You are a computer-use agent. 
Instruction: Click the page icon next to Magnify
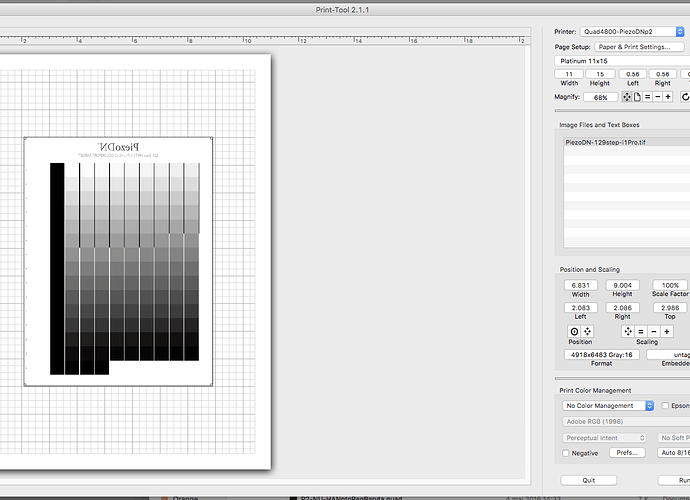point(637,97)
